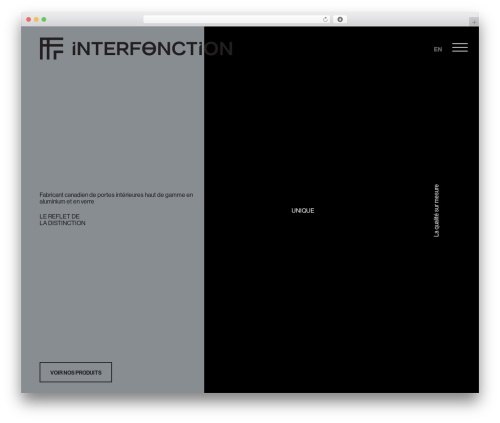Click the UNIQUE text

click(303, 211)
